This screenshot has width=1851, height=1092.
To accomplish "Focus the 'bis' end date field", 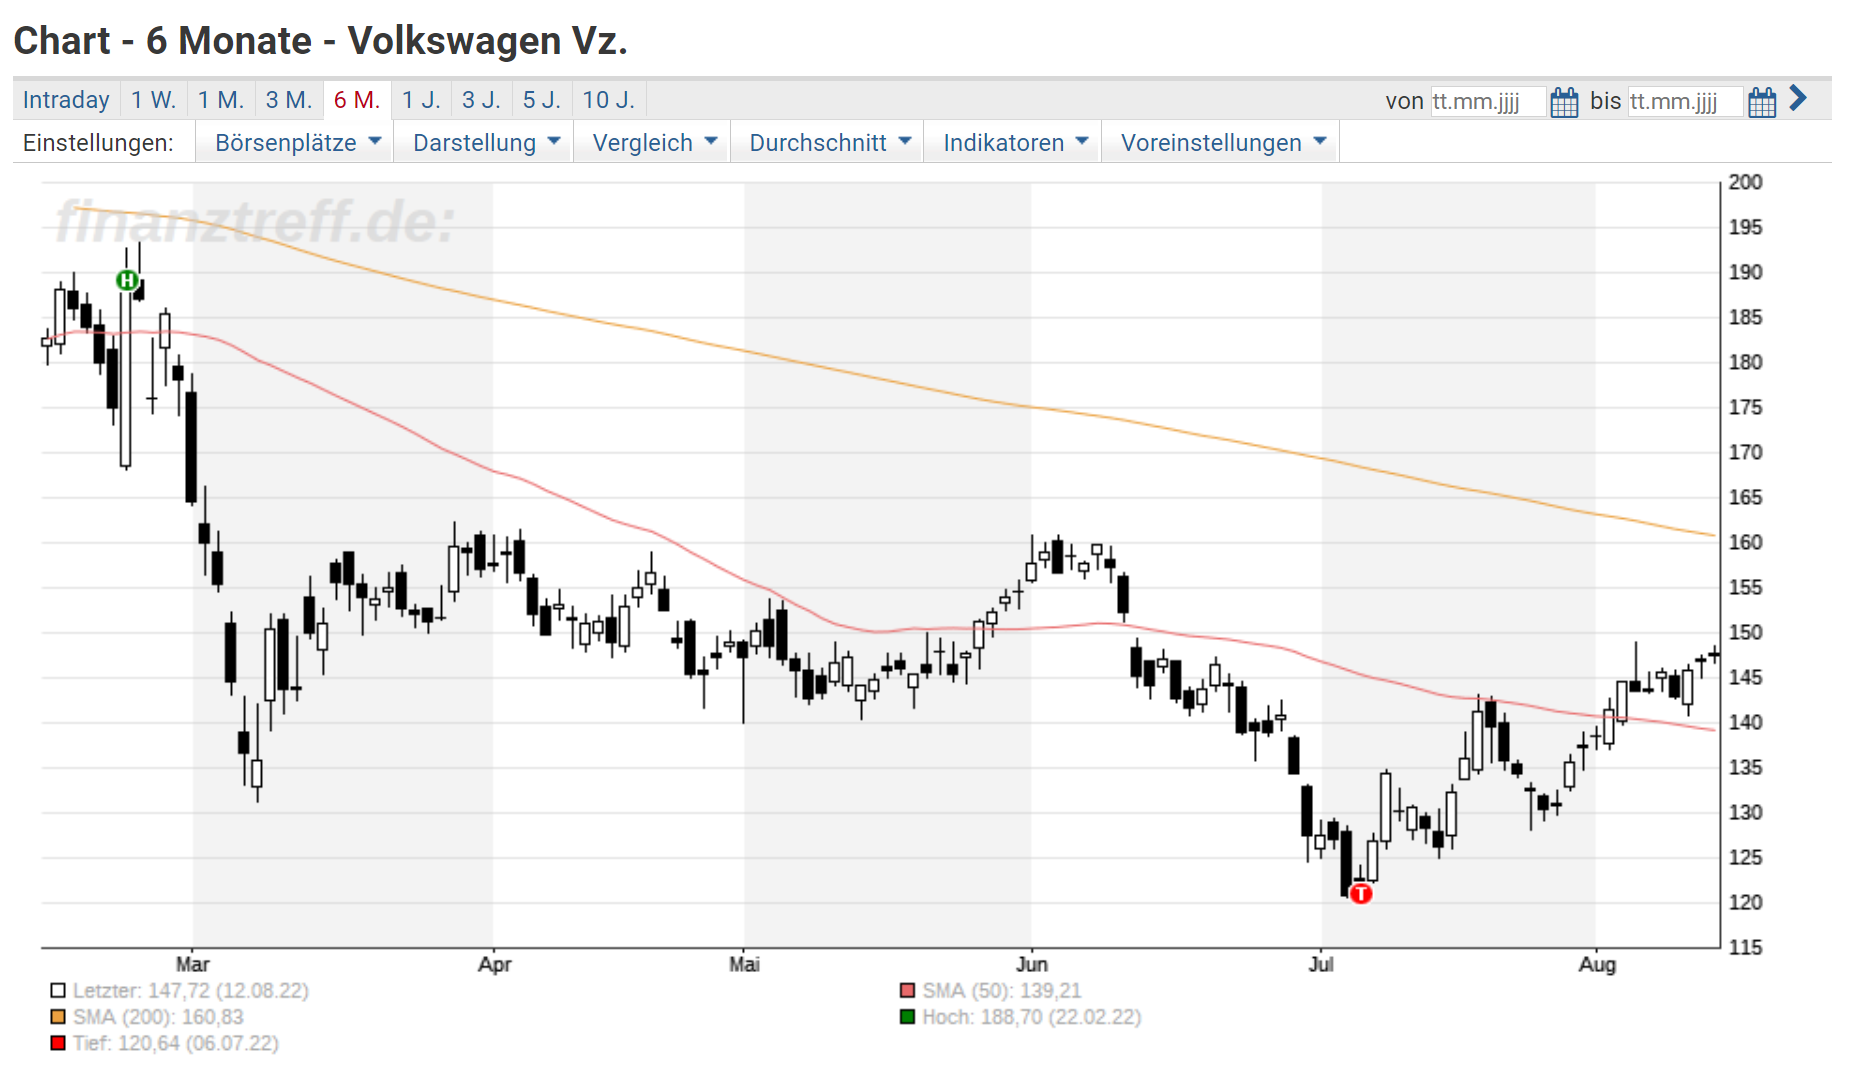I will pos(1685,102).
